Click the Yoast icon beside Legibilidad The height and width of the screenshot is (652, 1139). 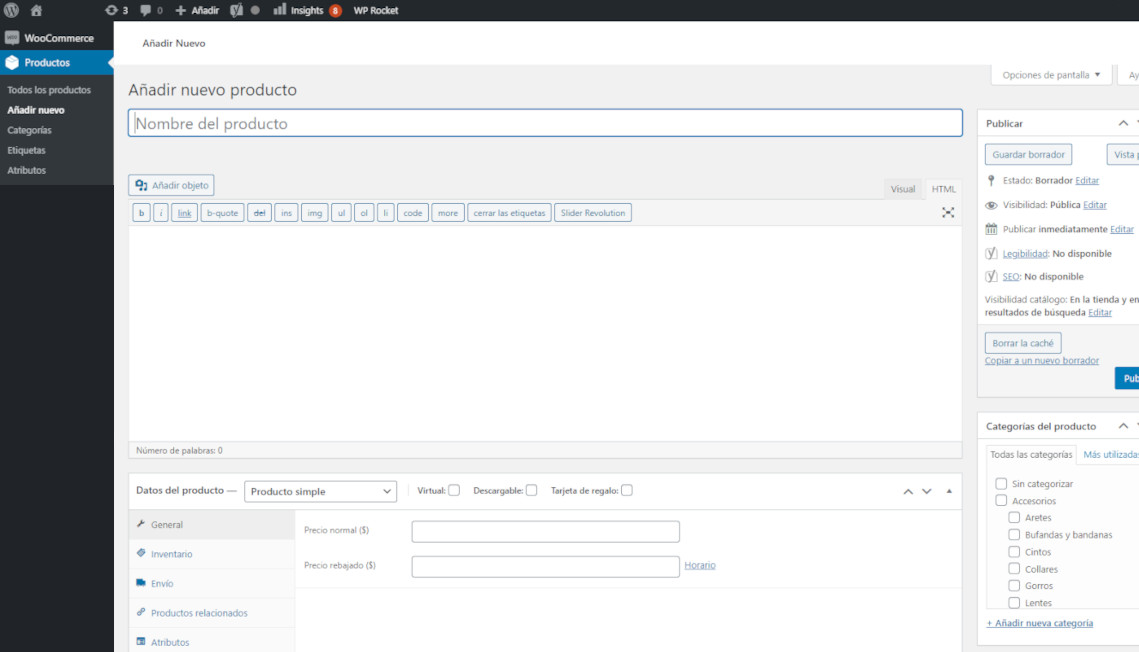991,253
